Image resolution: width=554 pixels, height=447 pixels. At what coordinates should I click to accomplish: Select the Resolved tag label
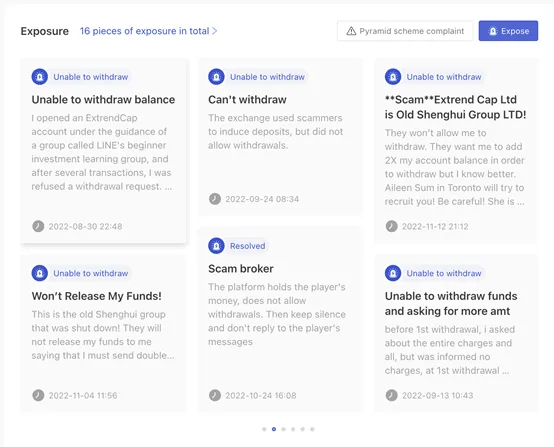pos(247,246)
